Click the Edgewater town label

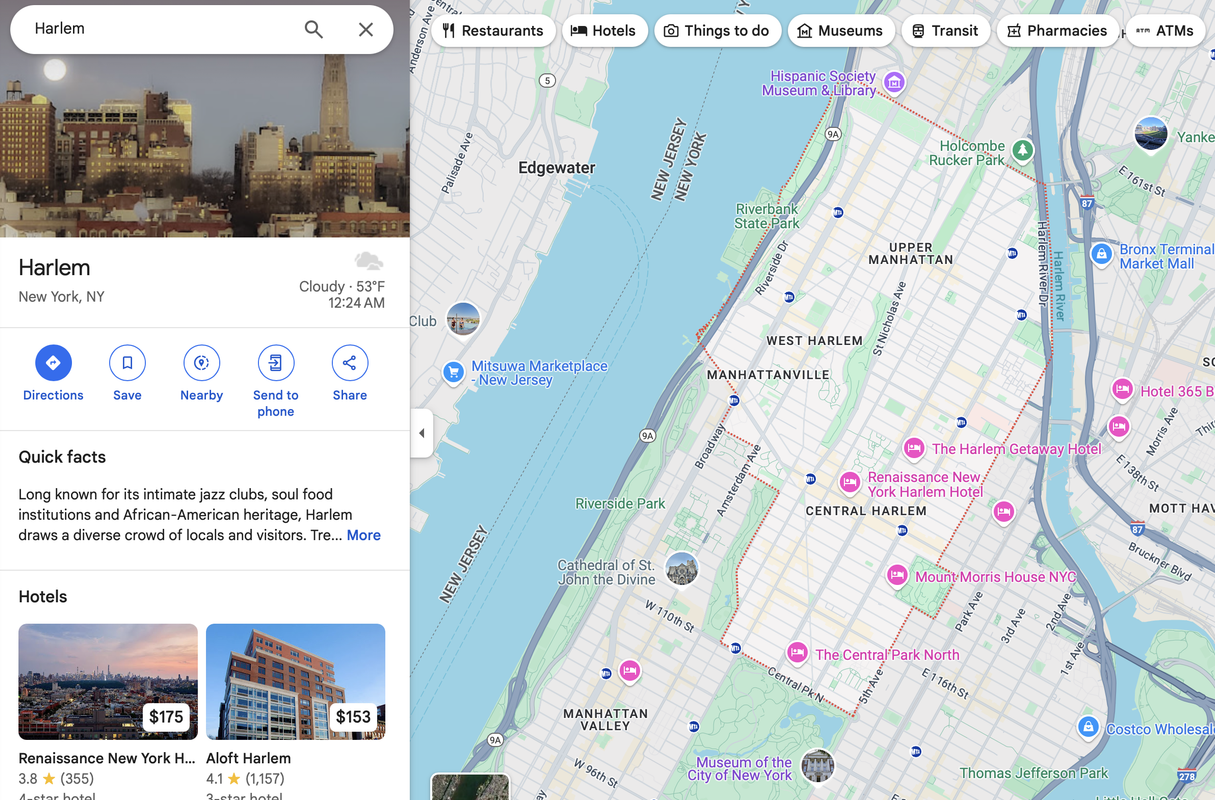(x=557, y=168)
